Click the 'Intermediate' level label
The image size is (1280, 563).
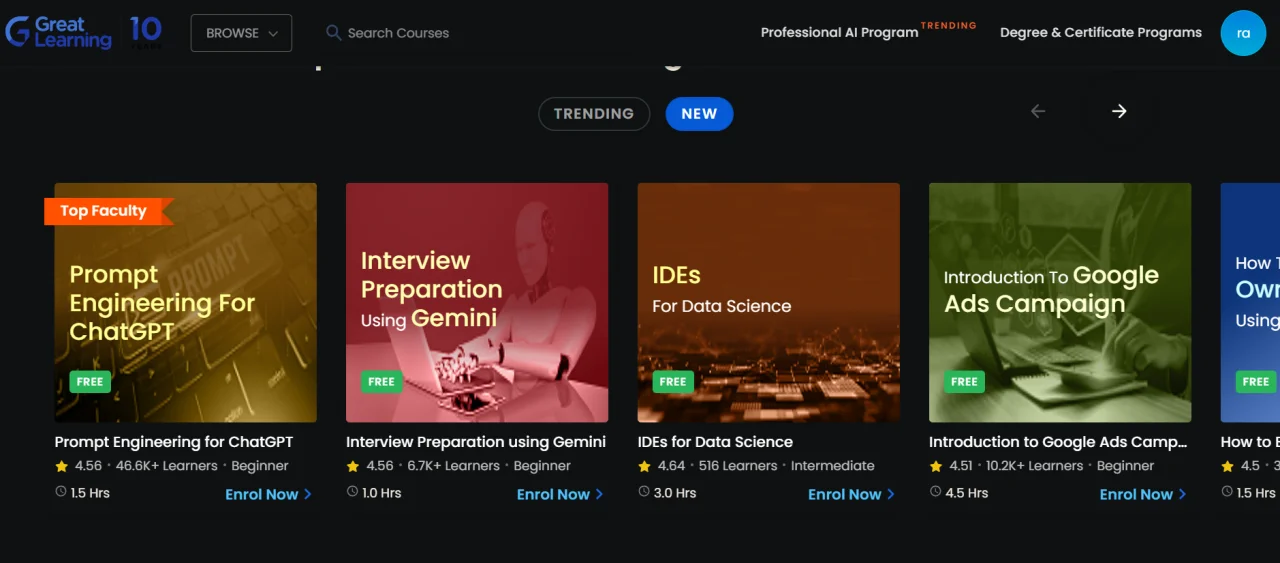(833, 466)
